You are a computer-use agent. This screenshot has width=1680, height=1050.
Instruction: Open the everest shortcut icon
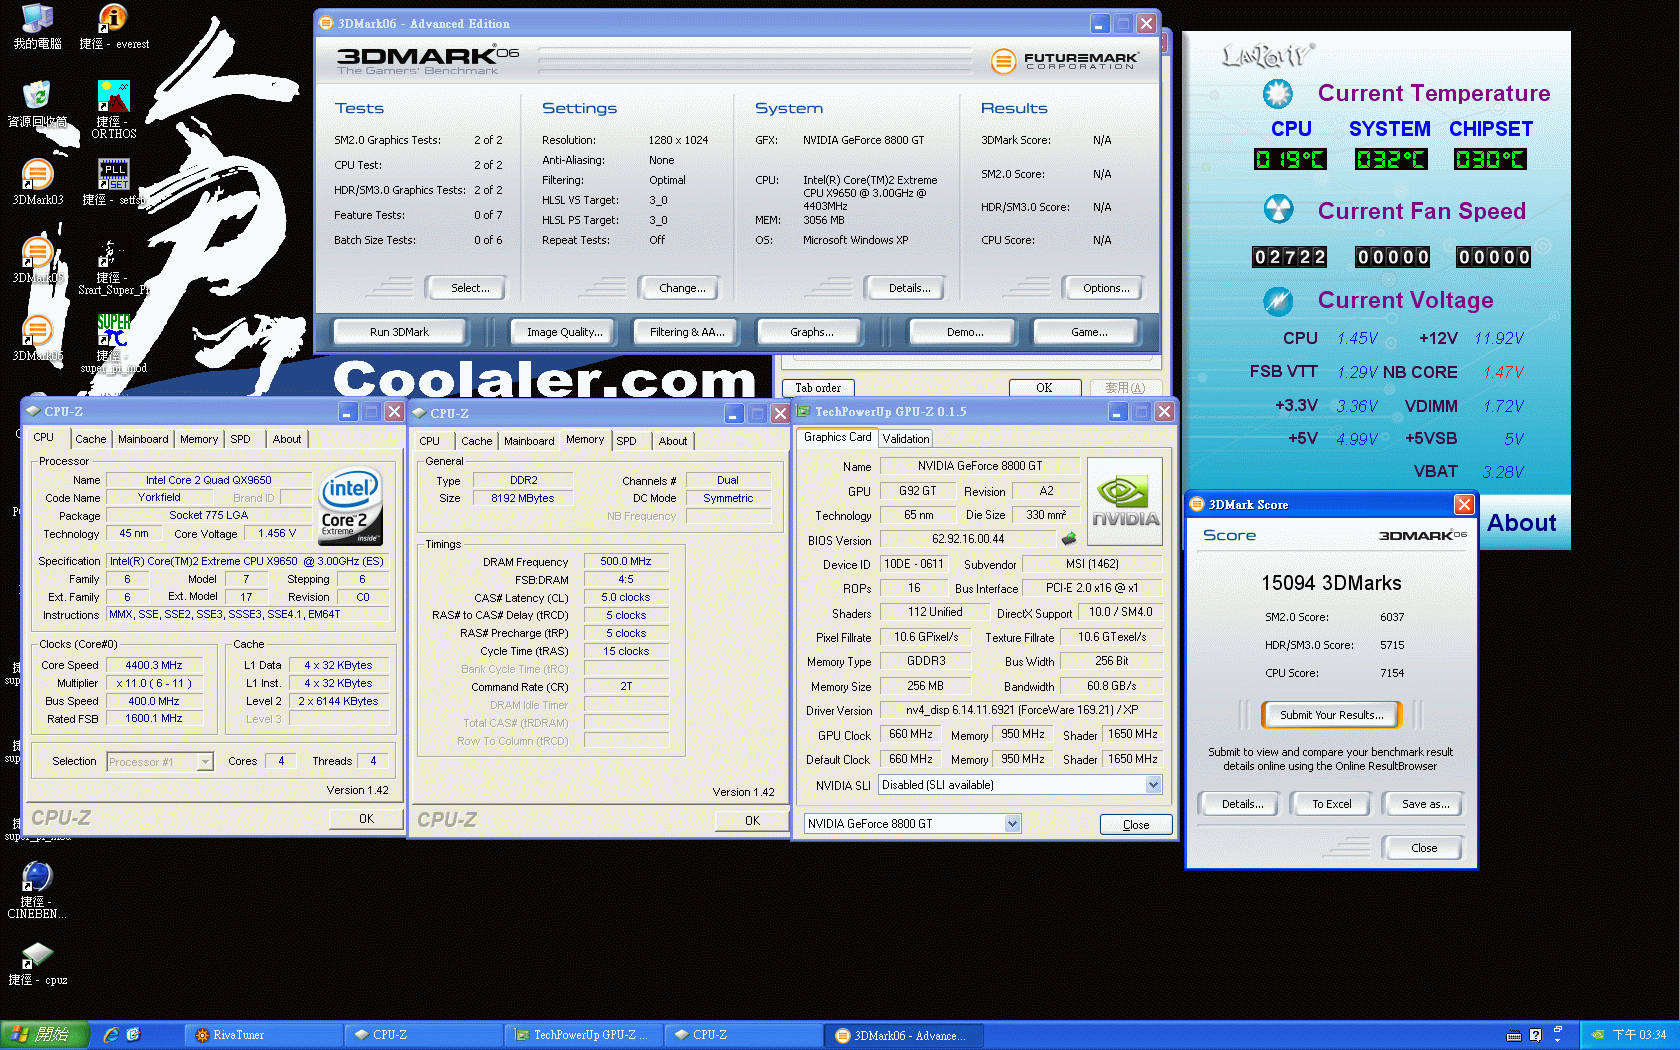(x=113, y=27)
